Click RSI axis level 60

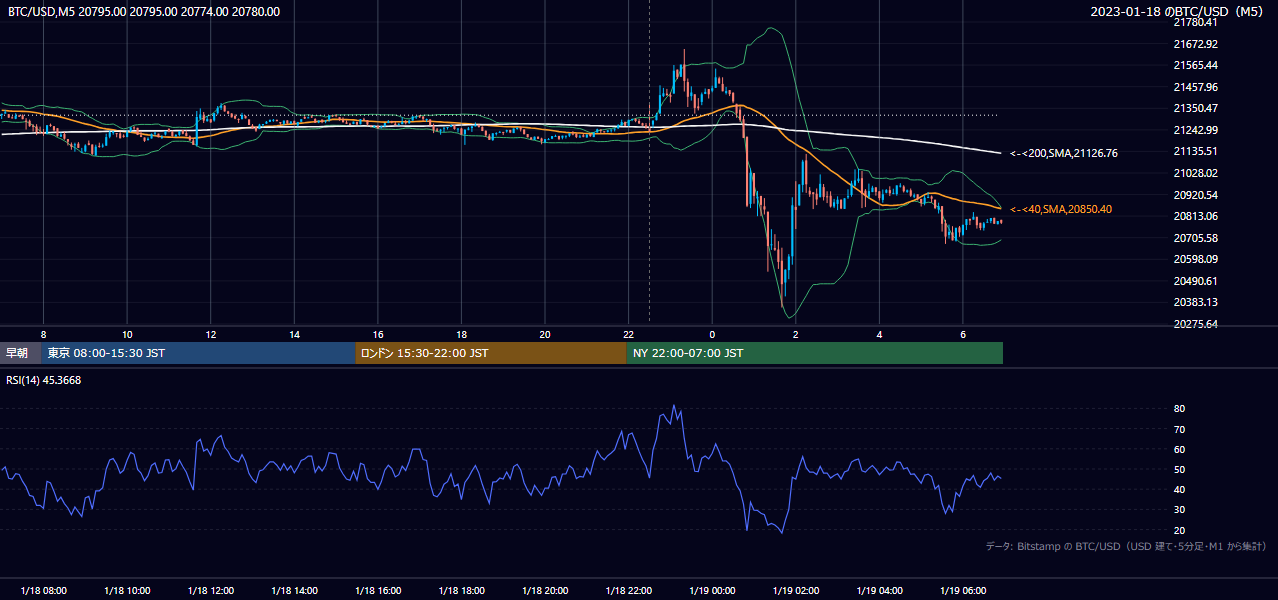(1179, 449)
